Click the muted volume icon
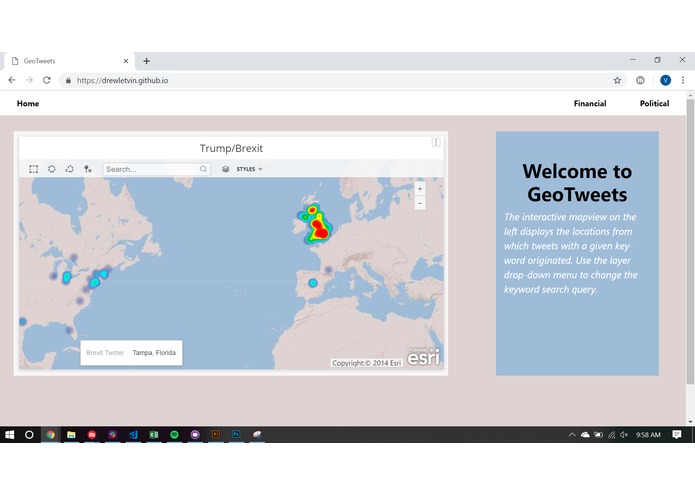The width and height of the screenshot is (695, 494). [x=624, y=435]
